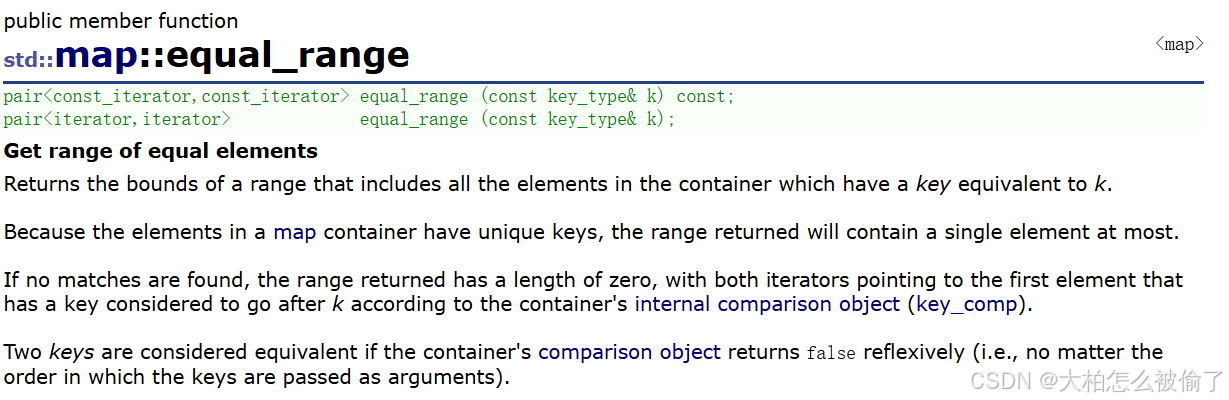This screenshot has width=1229, height=400.
Task: Click the trailing const; qualifier
Action: click(x=705, y=97)
